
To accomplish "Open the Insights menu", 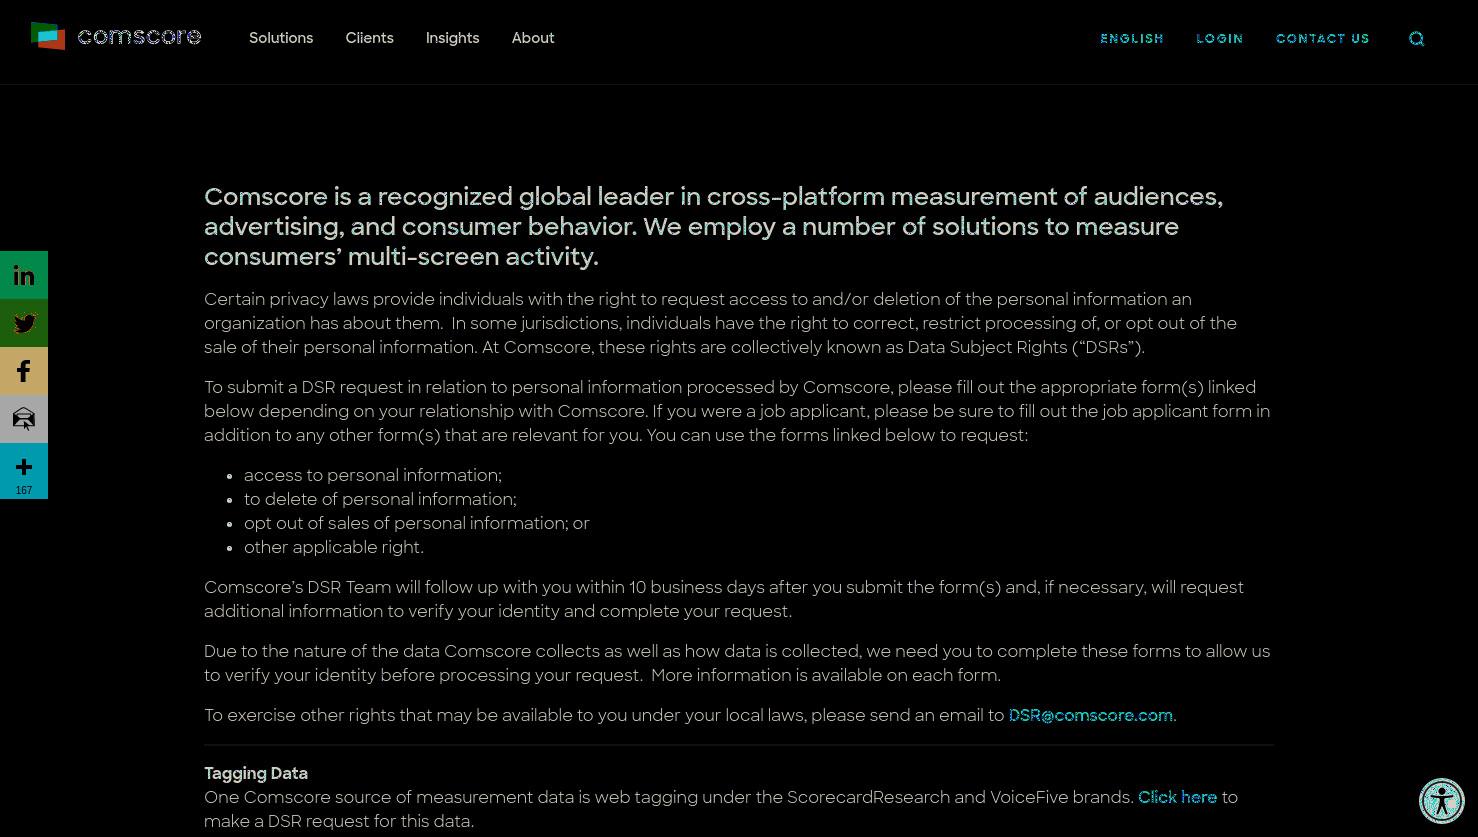I will click(452, 38).
